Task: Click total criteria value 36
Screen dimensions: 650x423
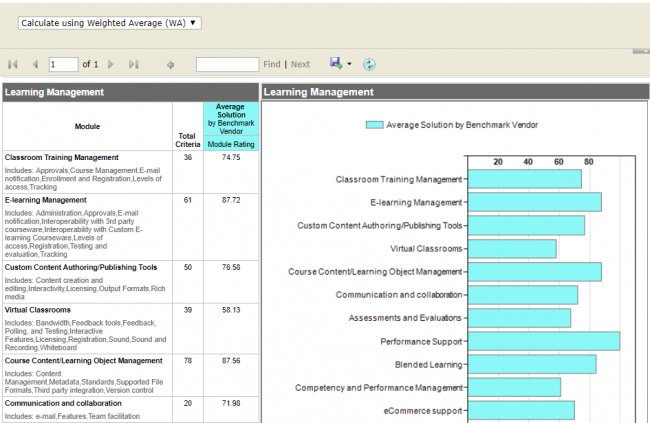Action: click(x=188, y=157)
